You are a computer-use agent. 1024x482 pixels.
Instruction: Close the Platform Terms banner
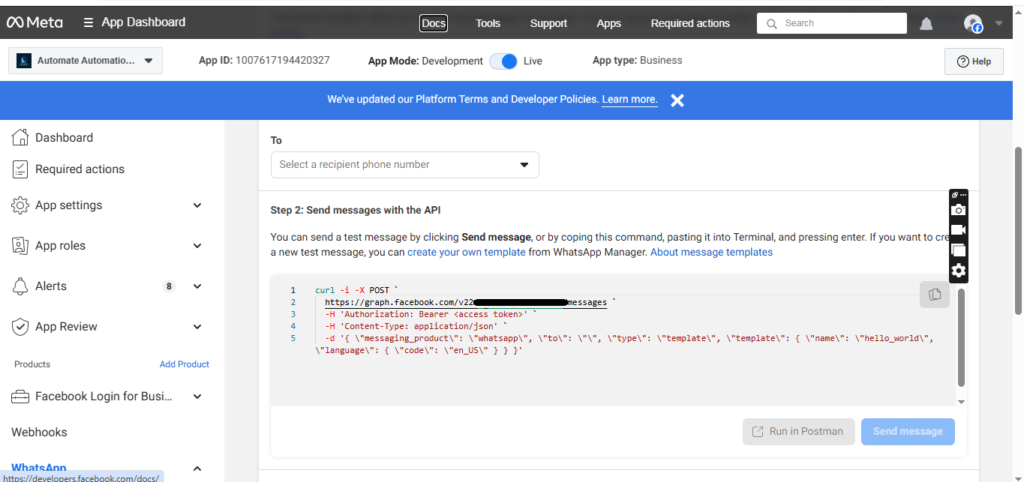(x=677, y=100)
